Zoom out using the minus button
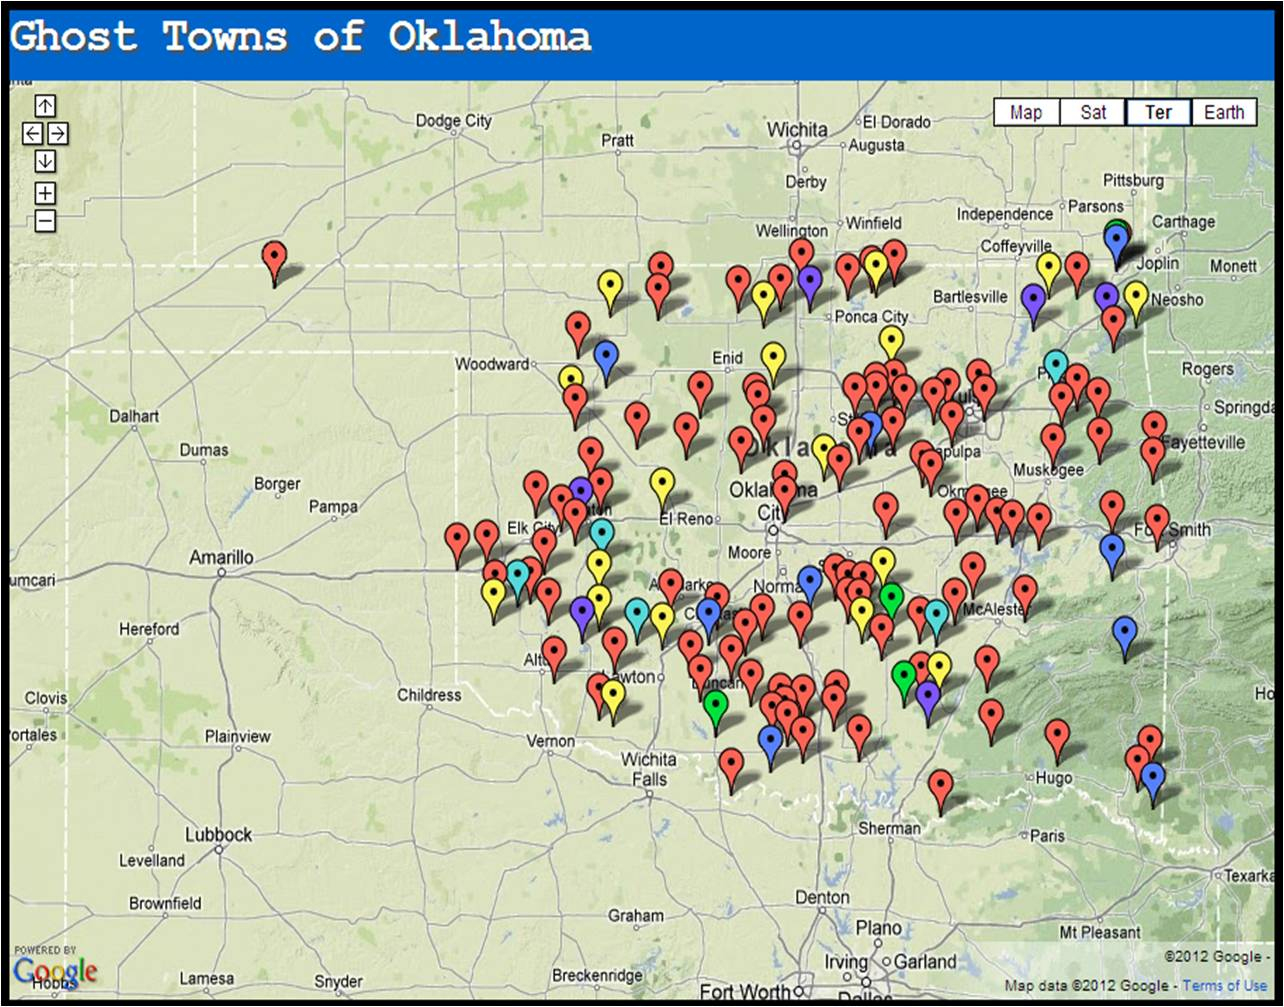Viewport: 1284px width, 1007px height. [x=45, y=220]
